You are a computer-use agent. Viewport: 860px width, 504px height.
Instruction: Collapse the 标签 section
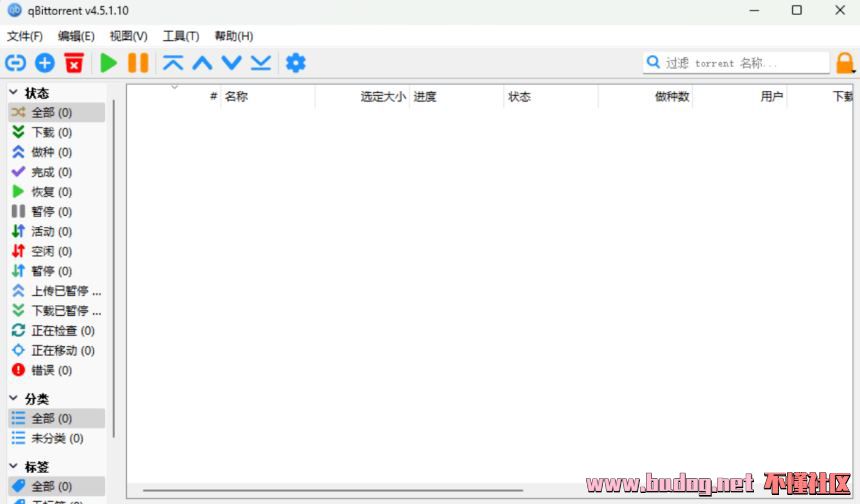click(13, 466)
